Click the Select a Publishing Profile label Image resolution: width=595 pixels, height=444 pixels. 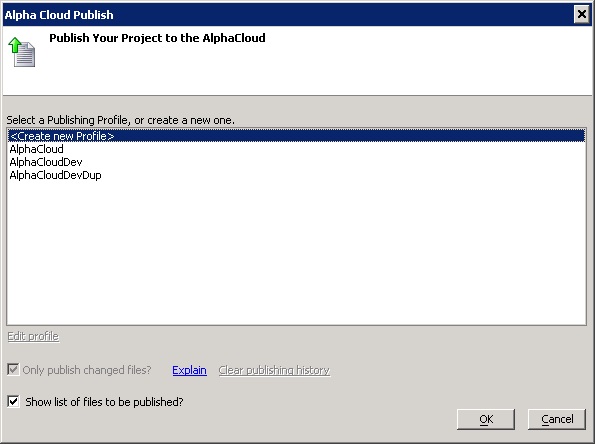[120, 120]
